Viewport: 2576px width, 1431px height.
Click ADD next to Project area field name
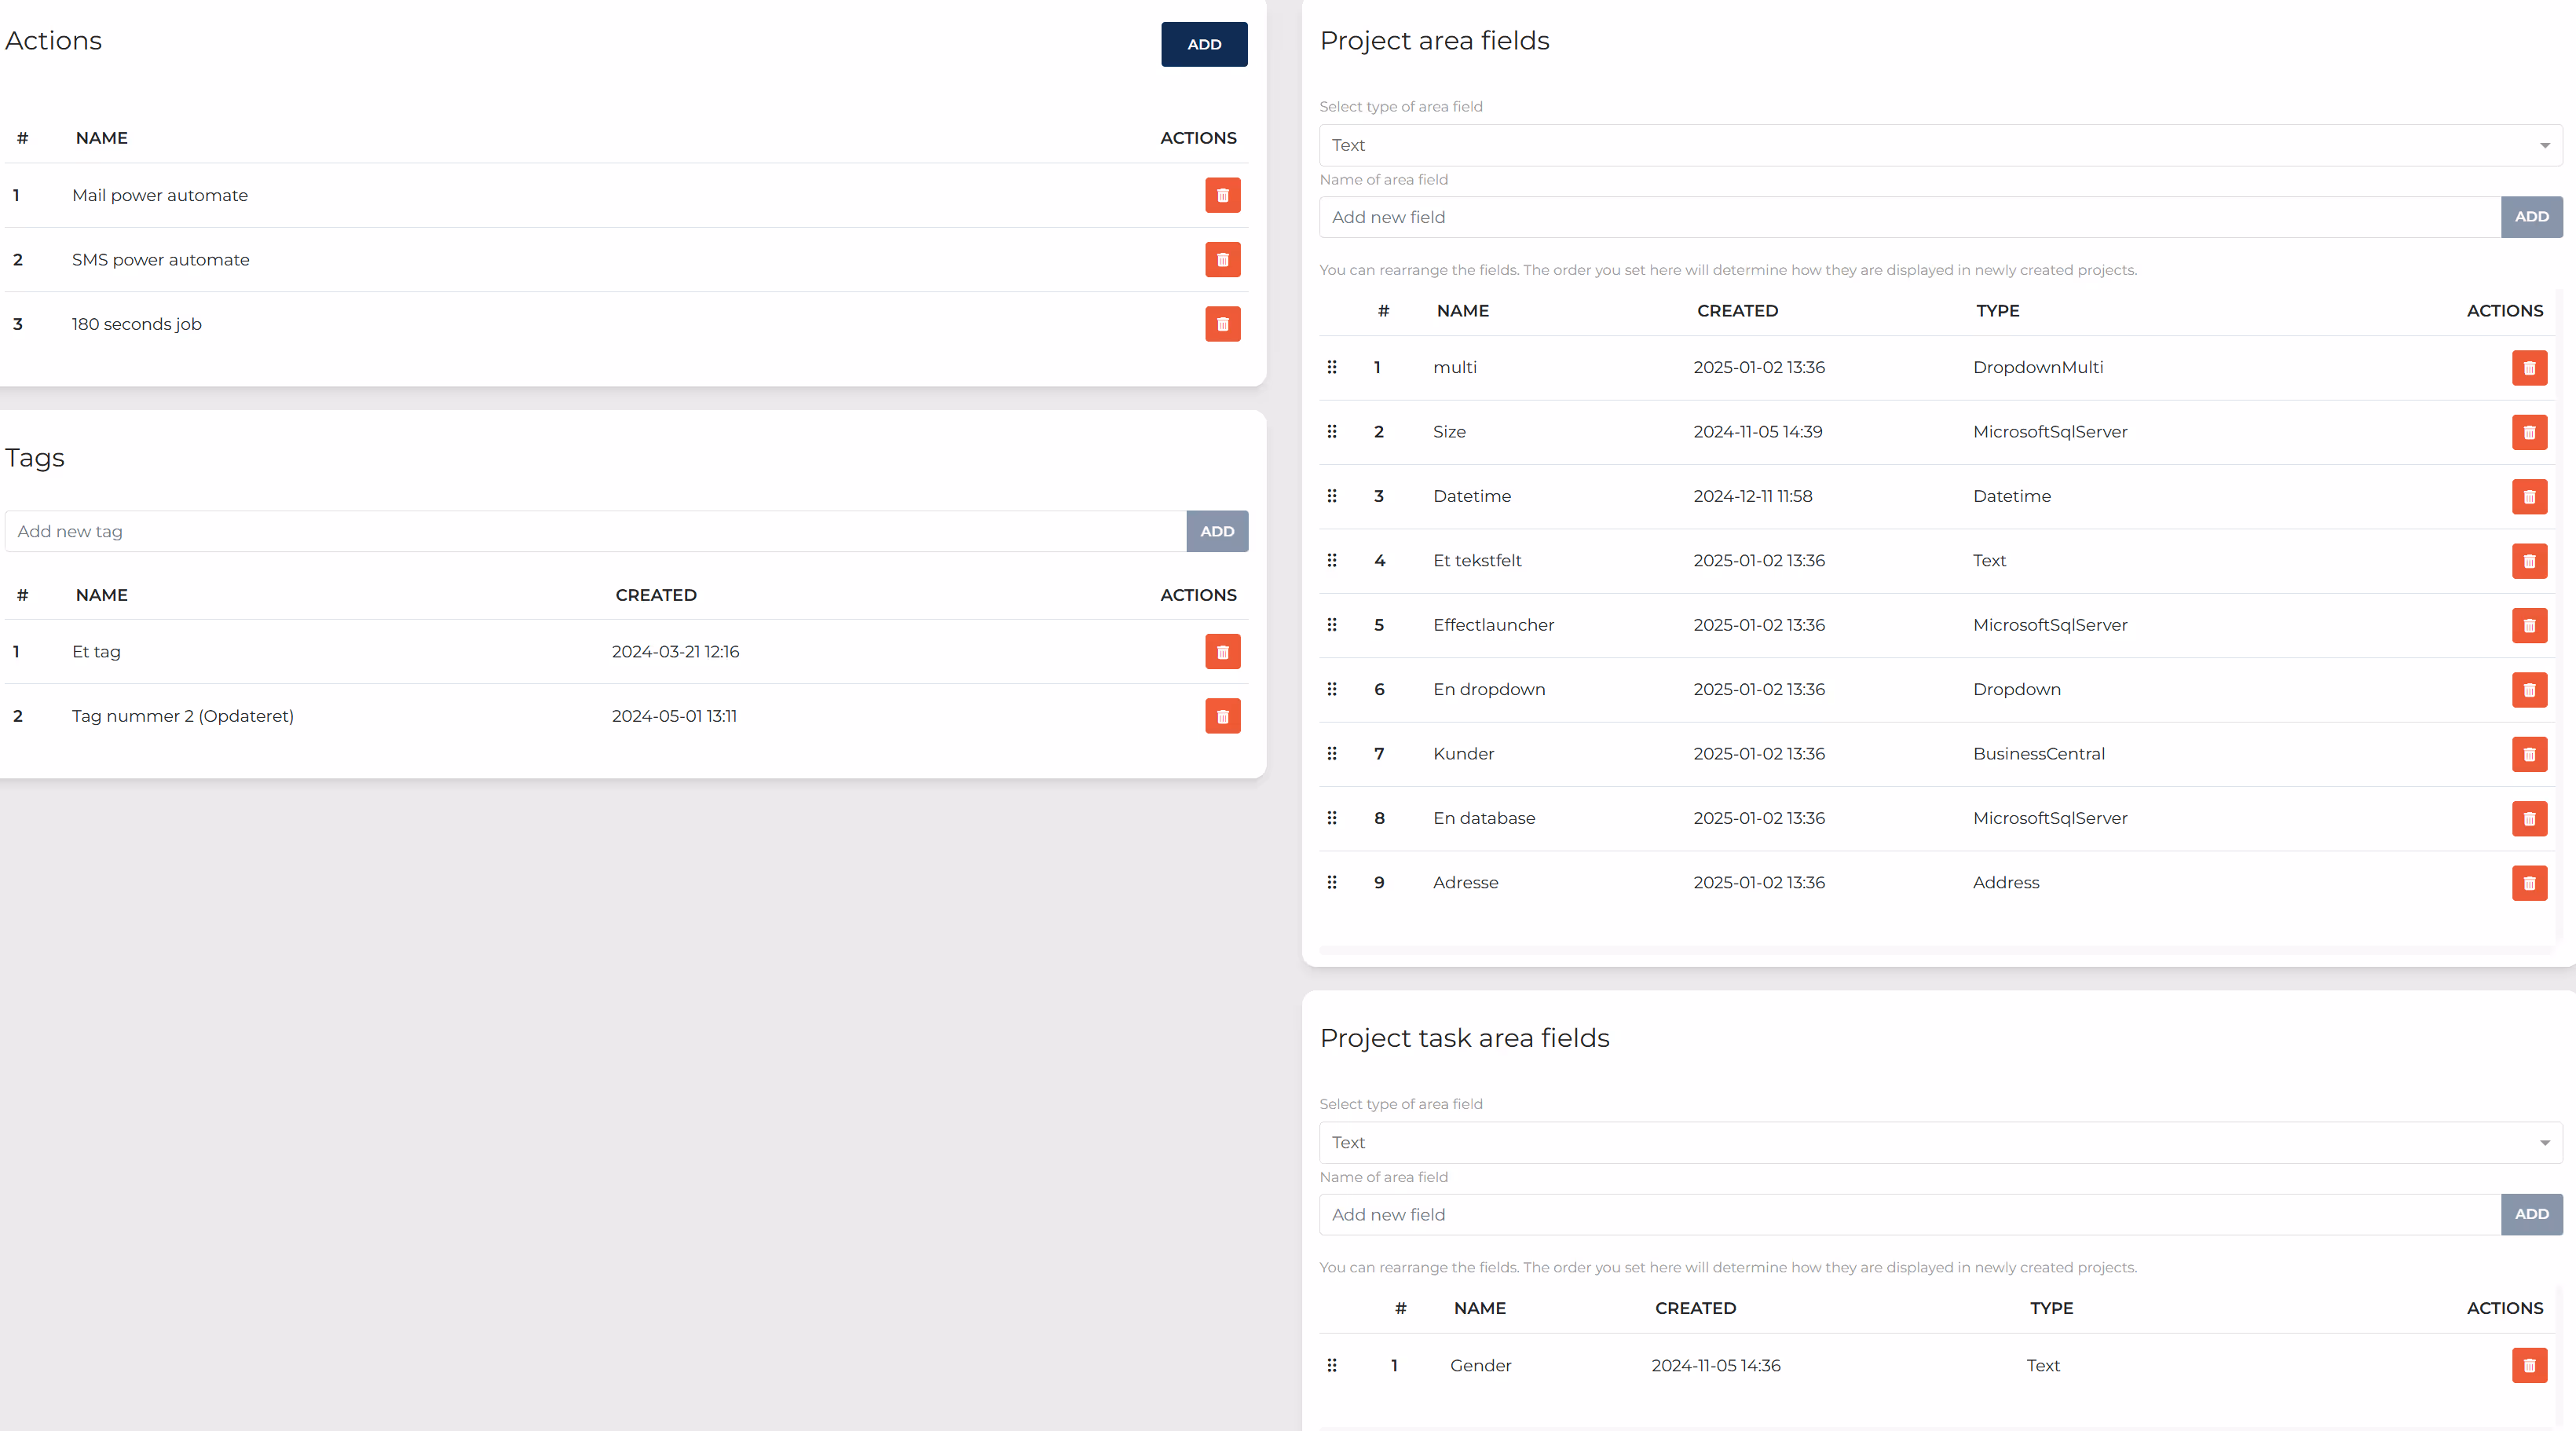2530,217
